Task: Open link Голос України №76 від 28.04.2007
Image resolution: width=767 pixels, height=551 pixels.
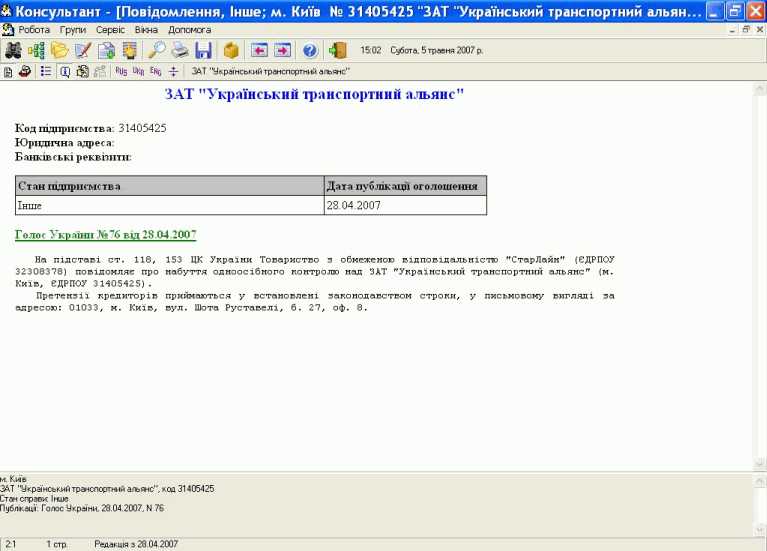Action: (106, 234)
